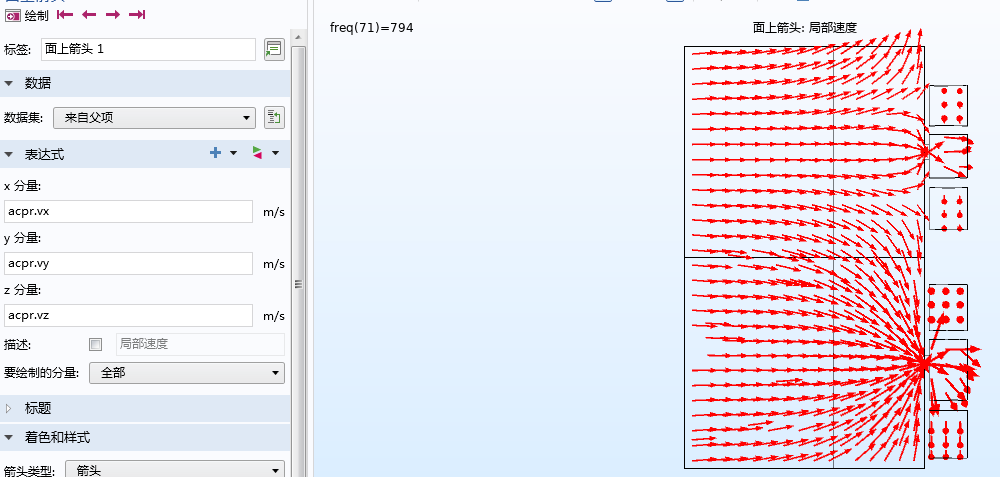The image size is (1000, 477).
Task: Collapse the 数据 section
Action: tap(10, 83)
